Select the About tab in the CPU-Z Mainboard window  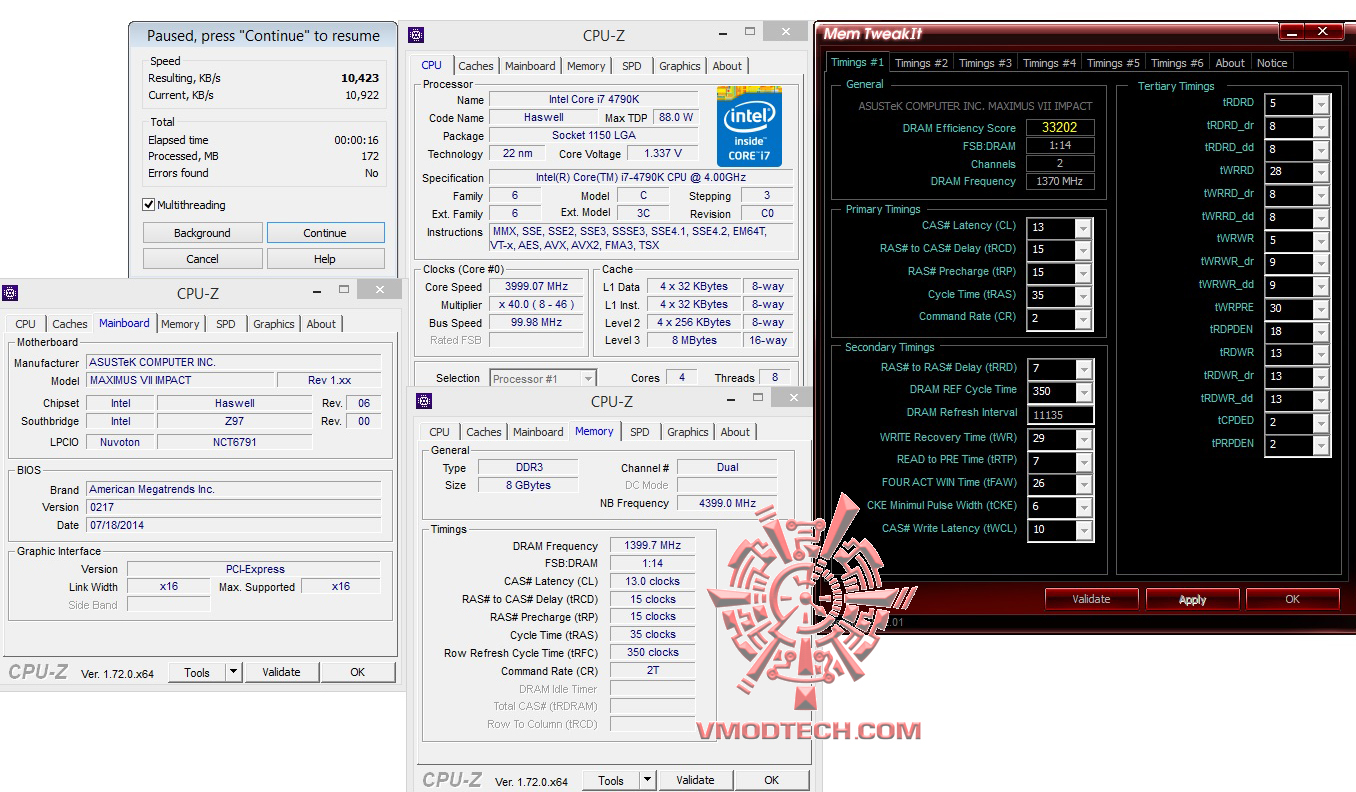(x=321, y=324)
